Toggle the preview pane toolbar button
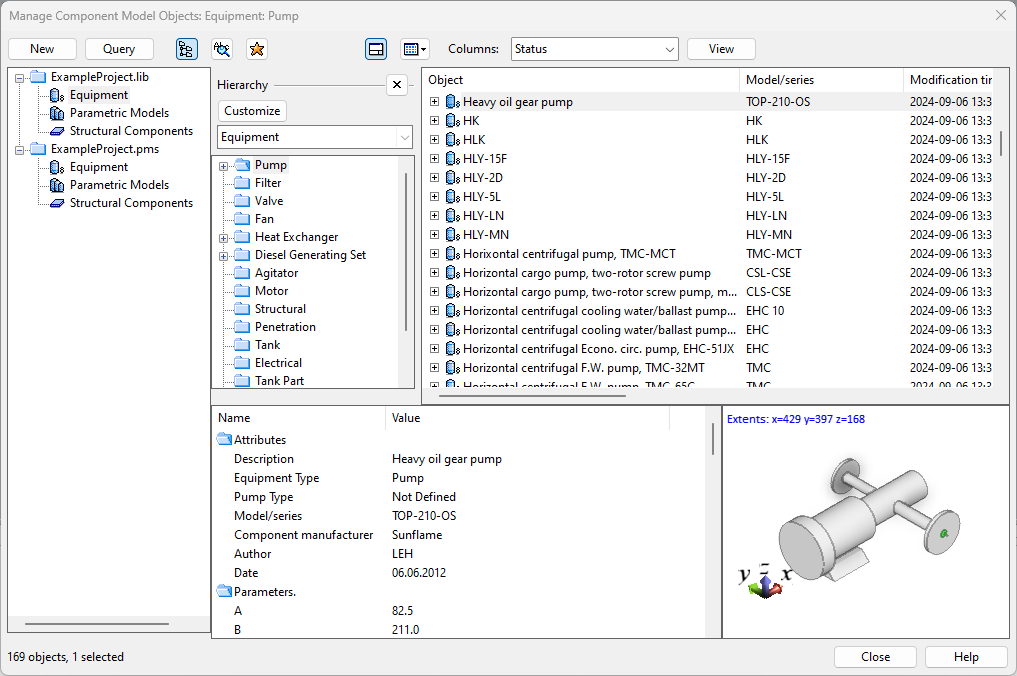Screen dimensions: 1017x676 [376, 48]
